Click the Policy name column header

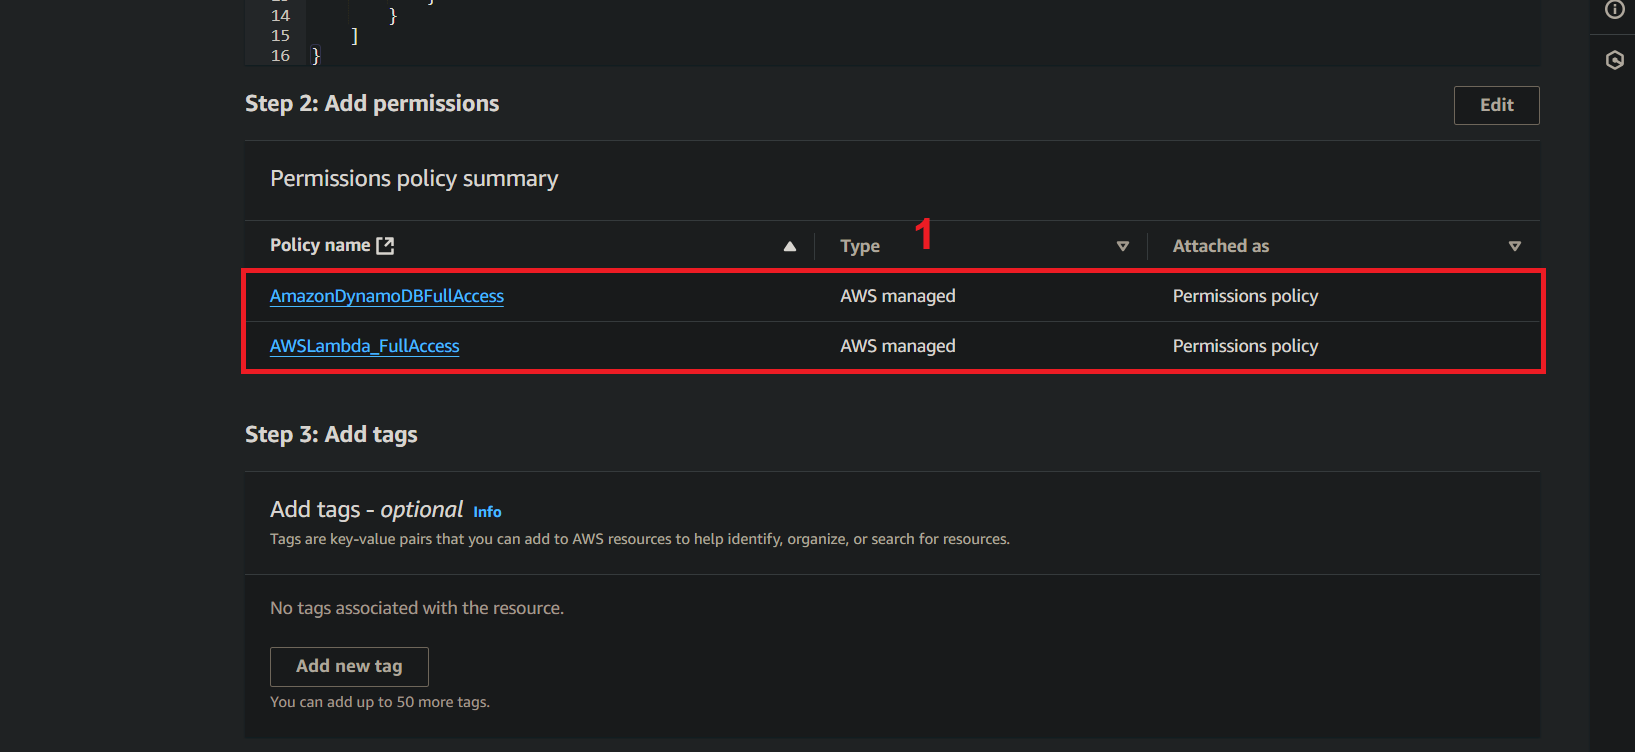click(320, 246)
